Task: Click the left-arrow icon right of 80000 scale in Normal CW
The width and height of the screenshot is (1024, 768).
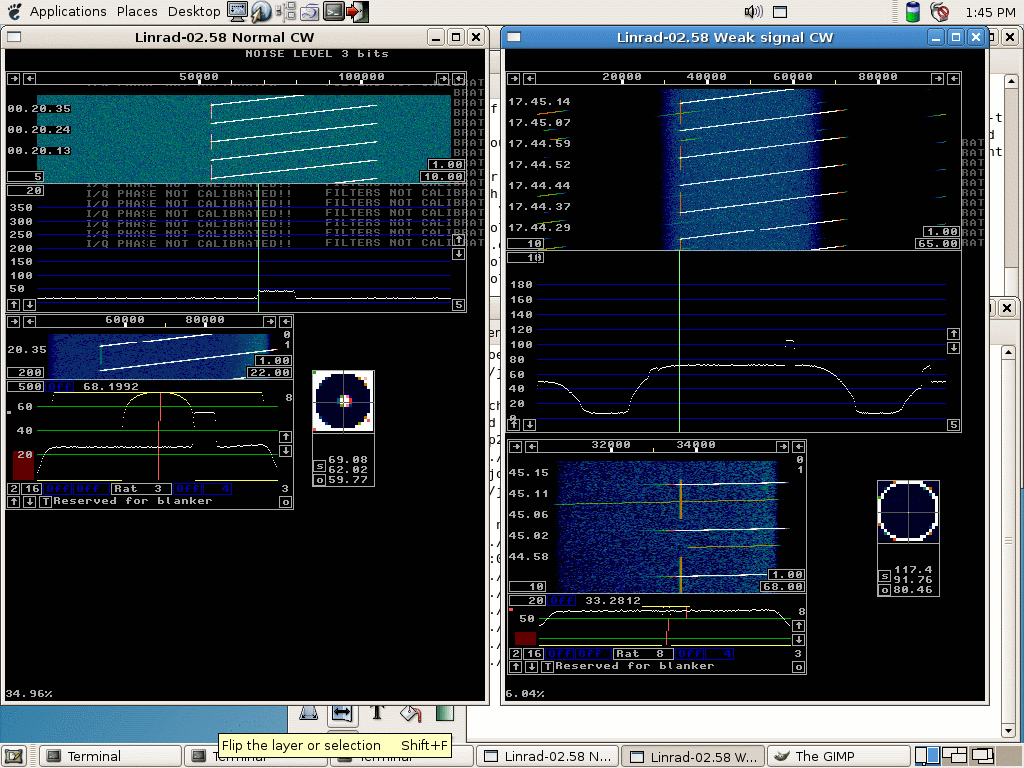Action: [285, 321]
